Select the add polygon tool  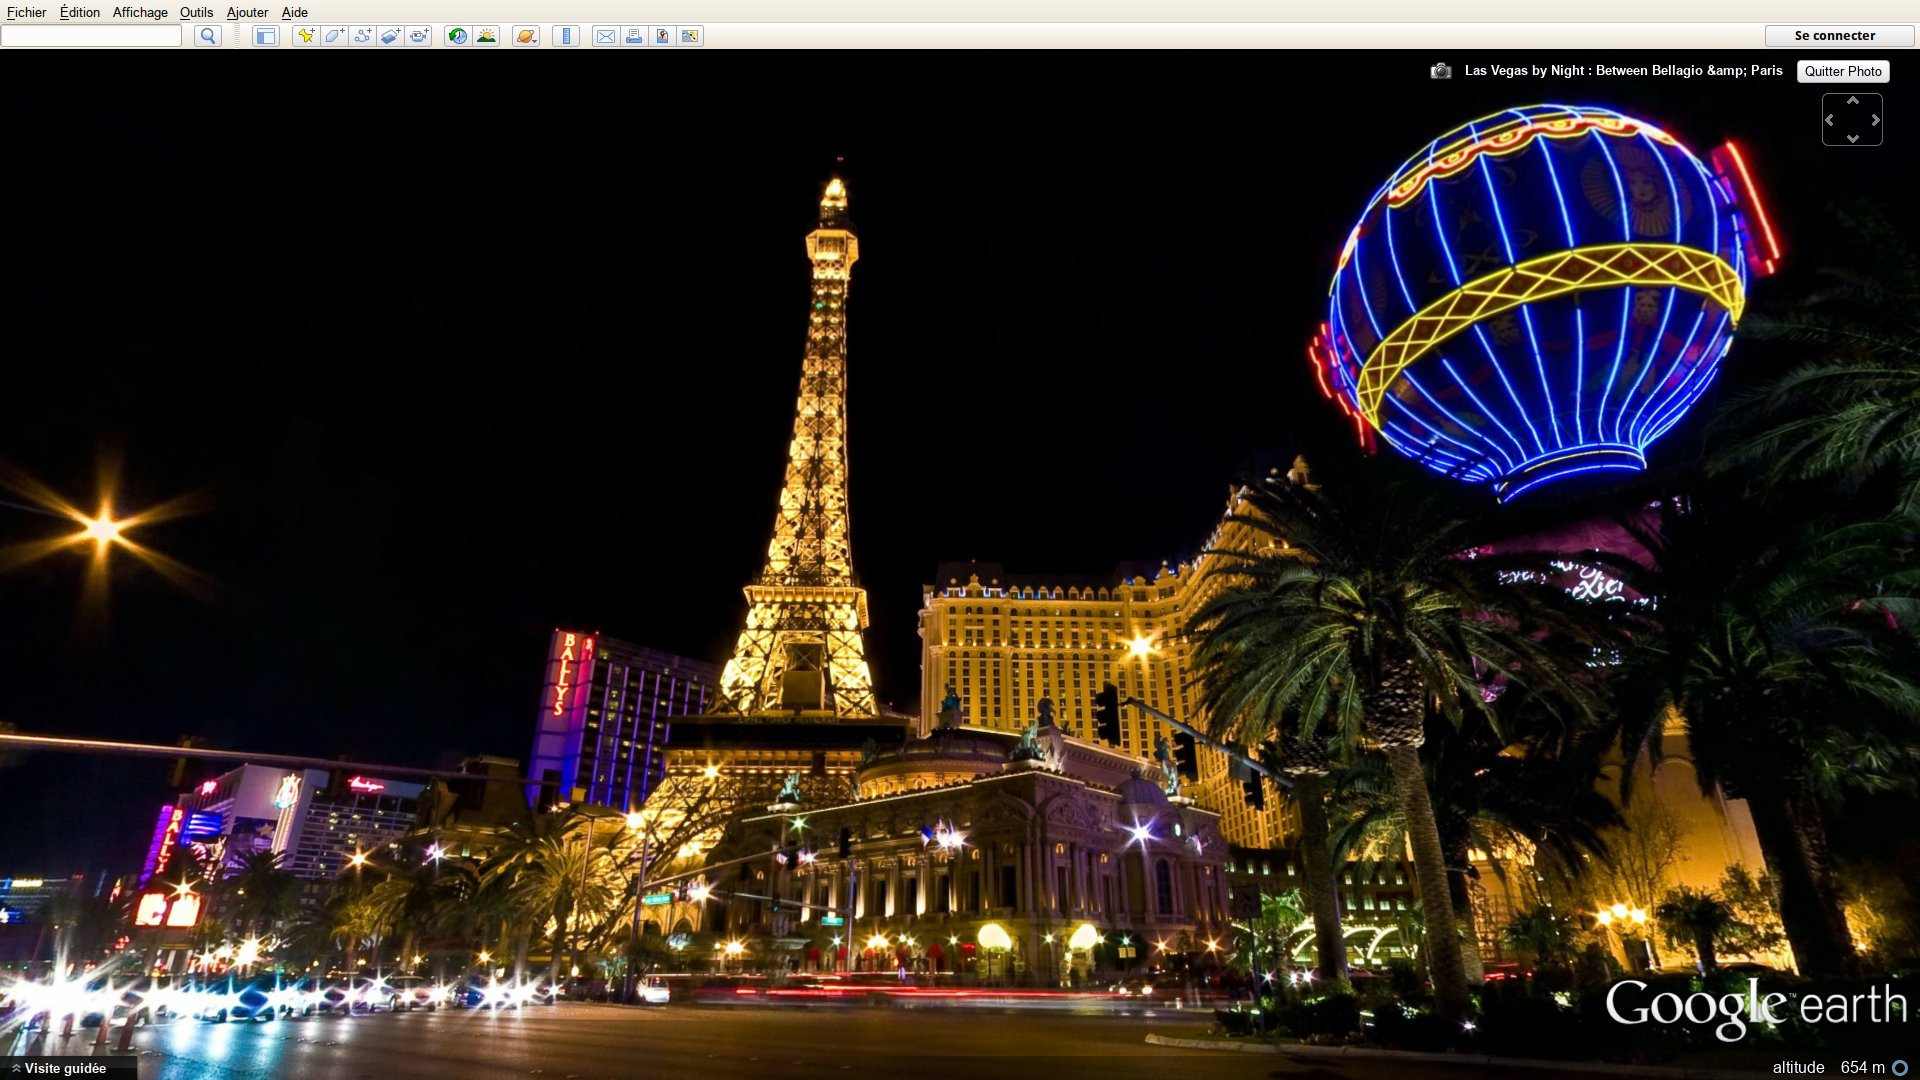click(x=334, y=36)
